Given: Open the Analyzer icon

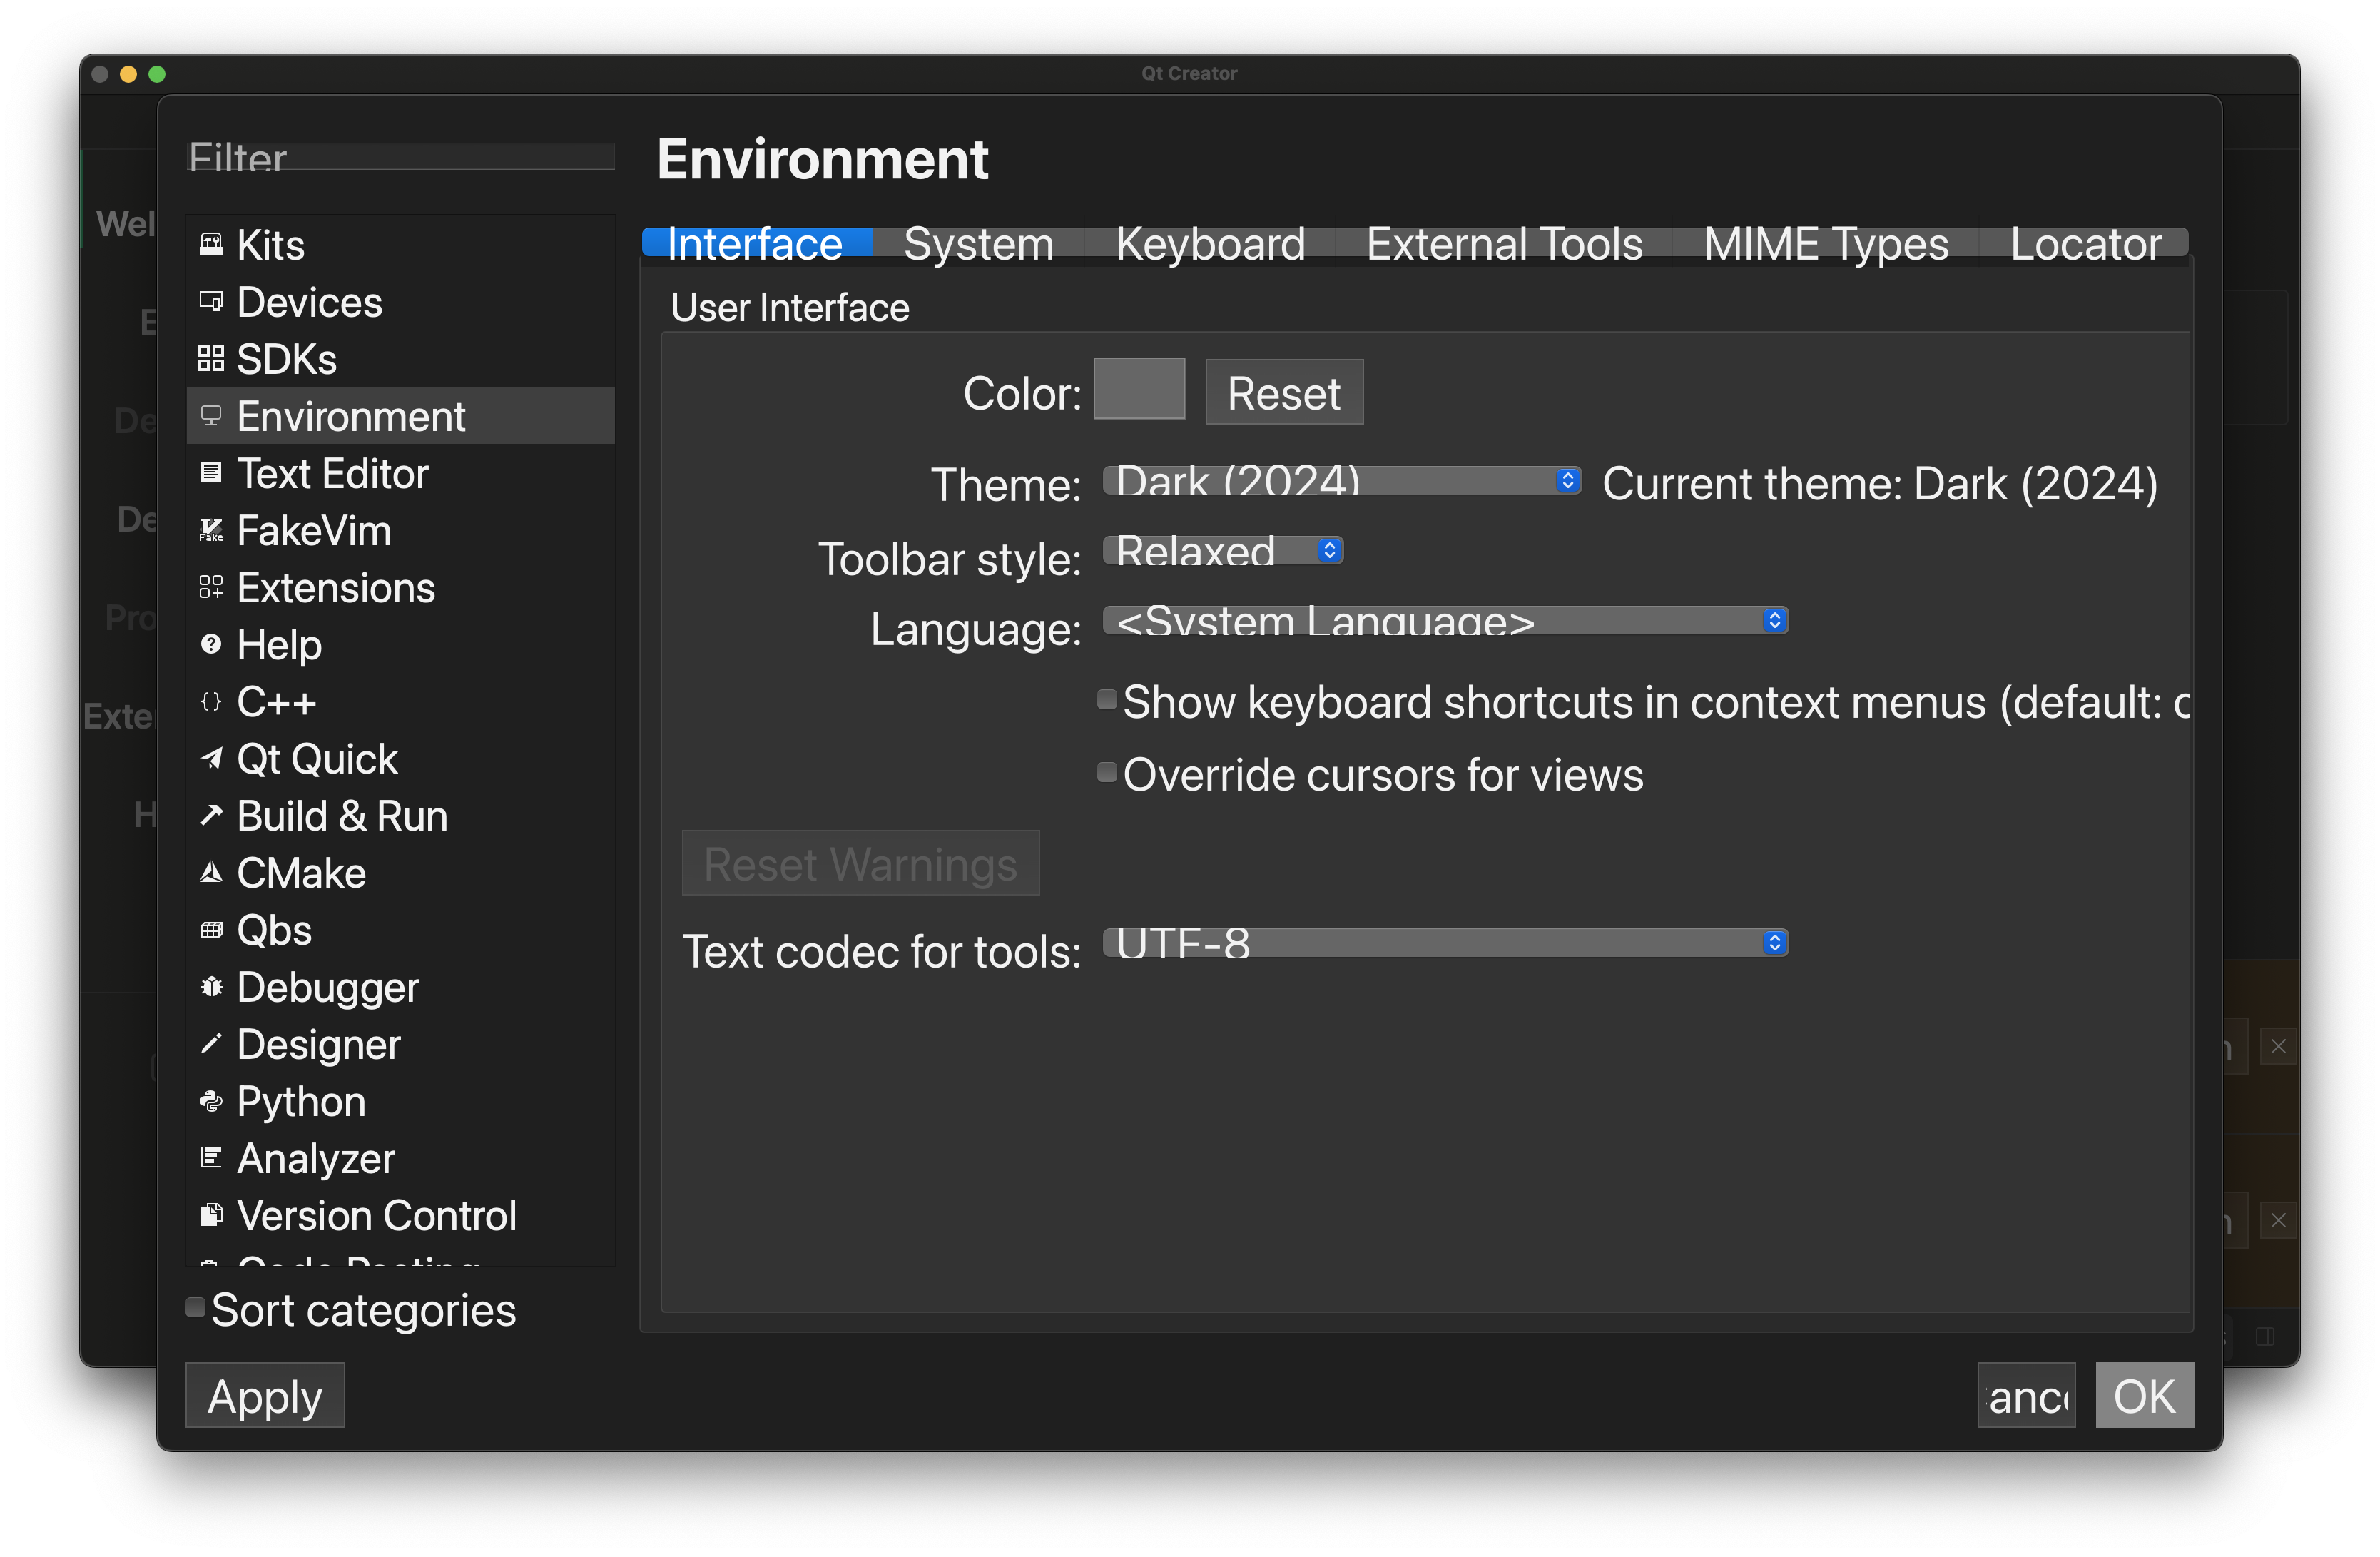Looking at the screenshot, I should pos(211,1158).
